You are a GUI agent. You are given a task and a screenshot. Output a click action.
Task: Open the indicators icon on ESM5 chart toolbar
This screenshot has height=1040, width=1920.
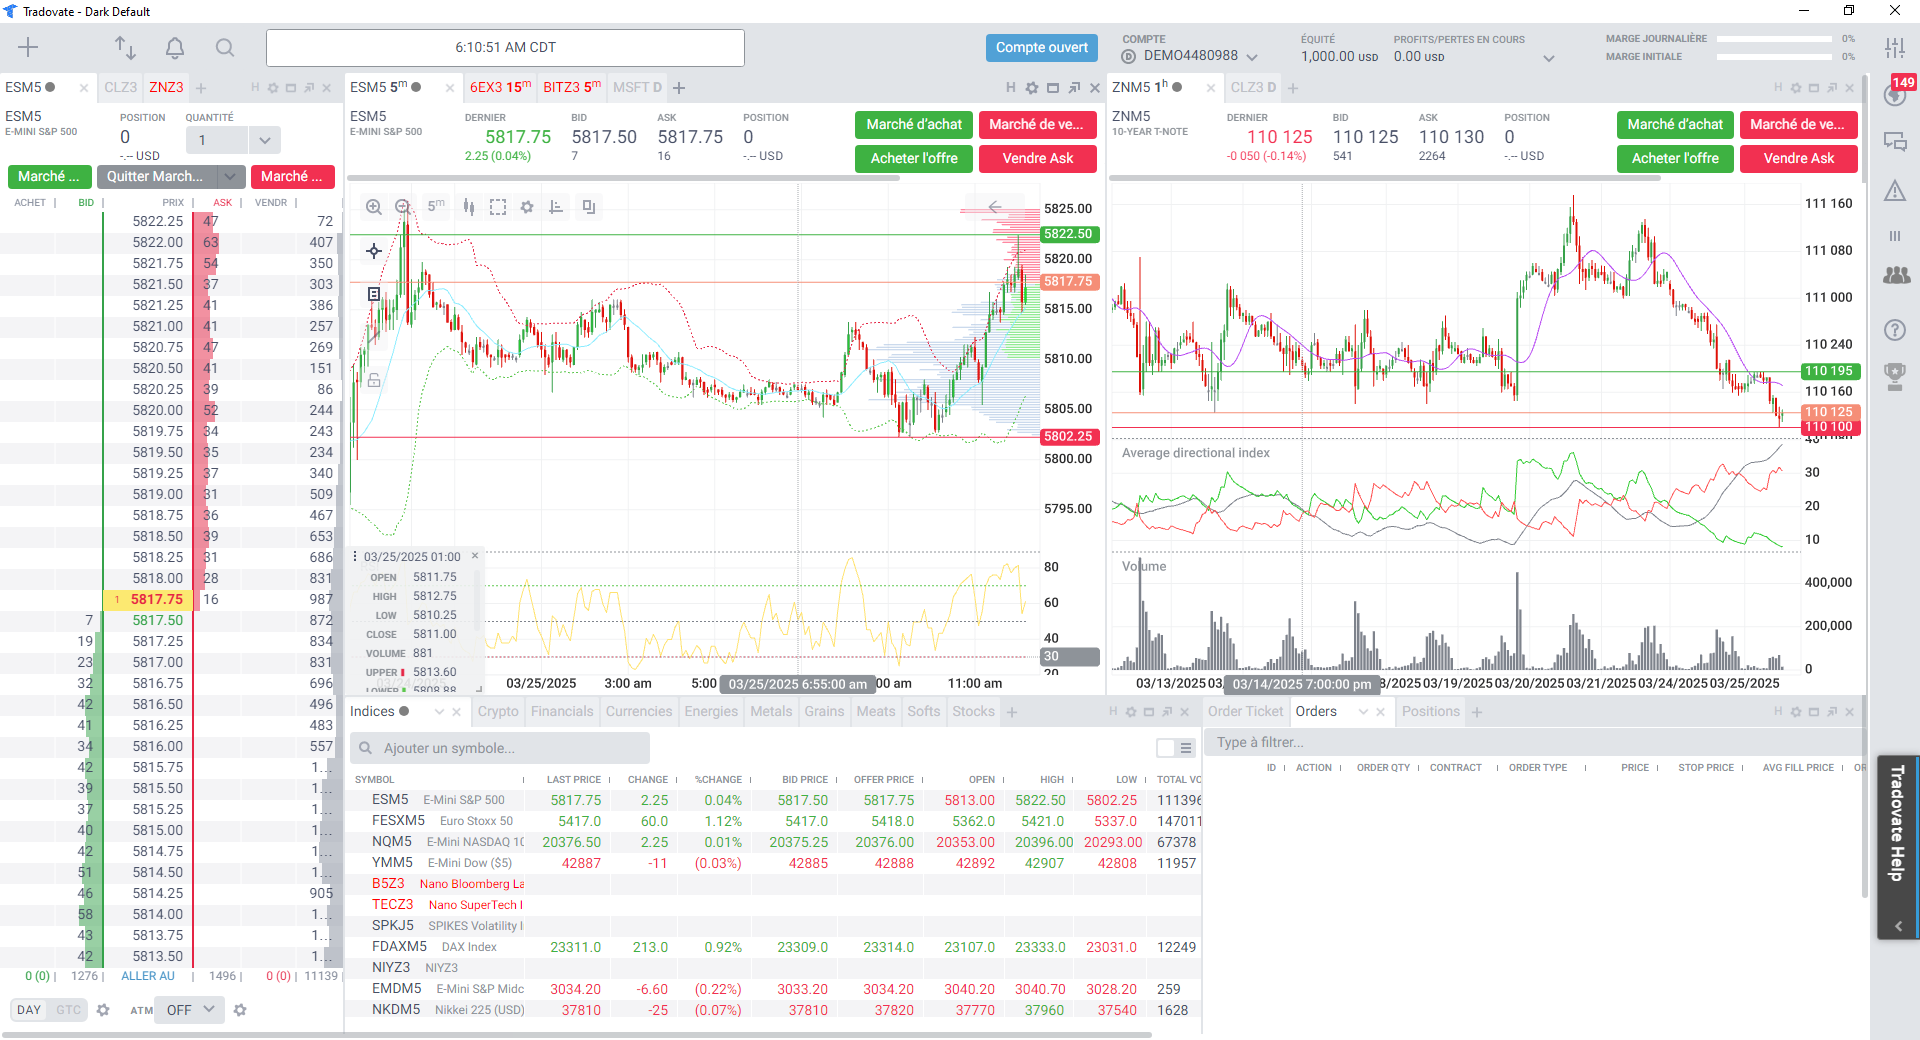point(556,207)
